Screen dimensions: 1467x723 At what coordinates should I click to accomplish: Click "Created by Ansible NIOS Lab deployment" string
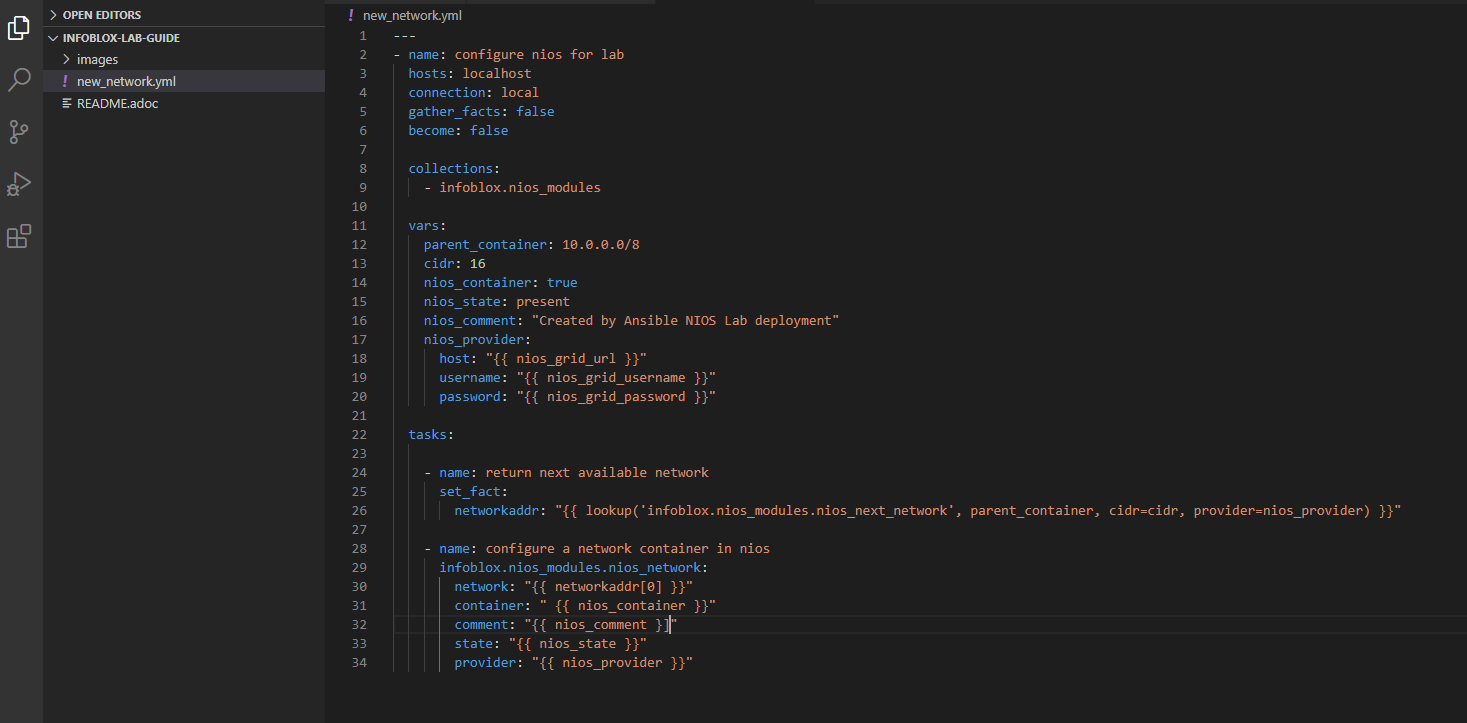[686, 320]
